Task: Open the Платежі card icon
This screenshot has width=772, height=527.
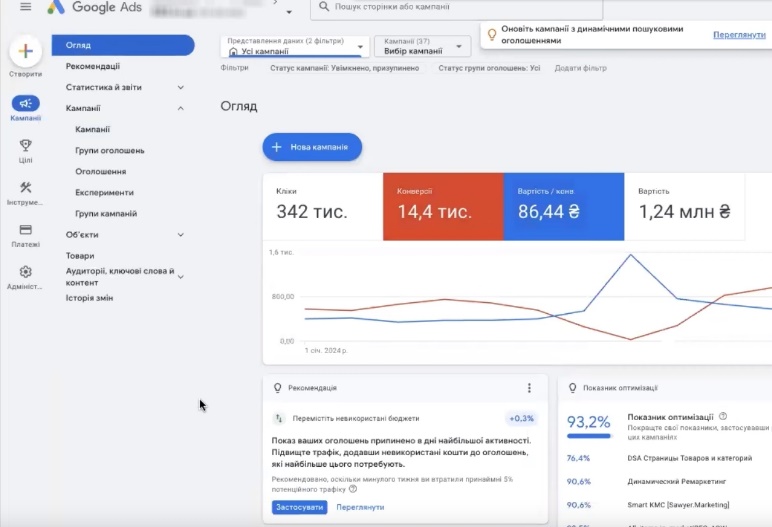Action: point(25,229)
